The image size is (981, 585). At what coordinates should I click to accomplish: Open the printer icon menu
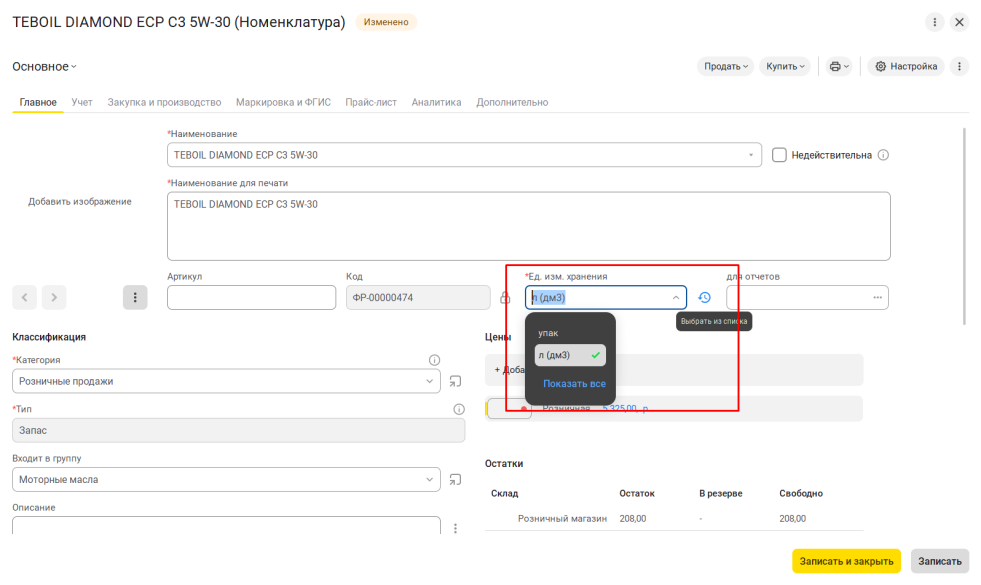(839, 66)
